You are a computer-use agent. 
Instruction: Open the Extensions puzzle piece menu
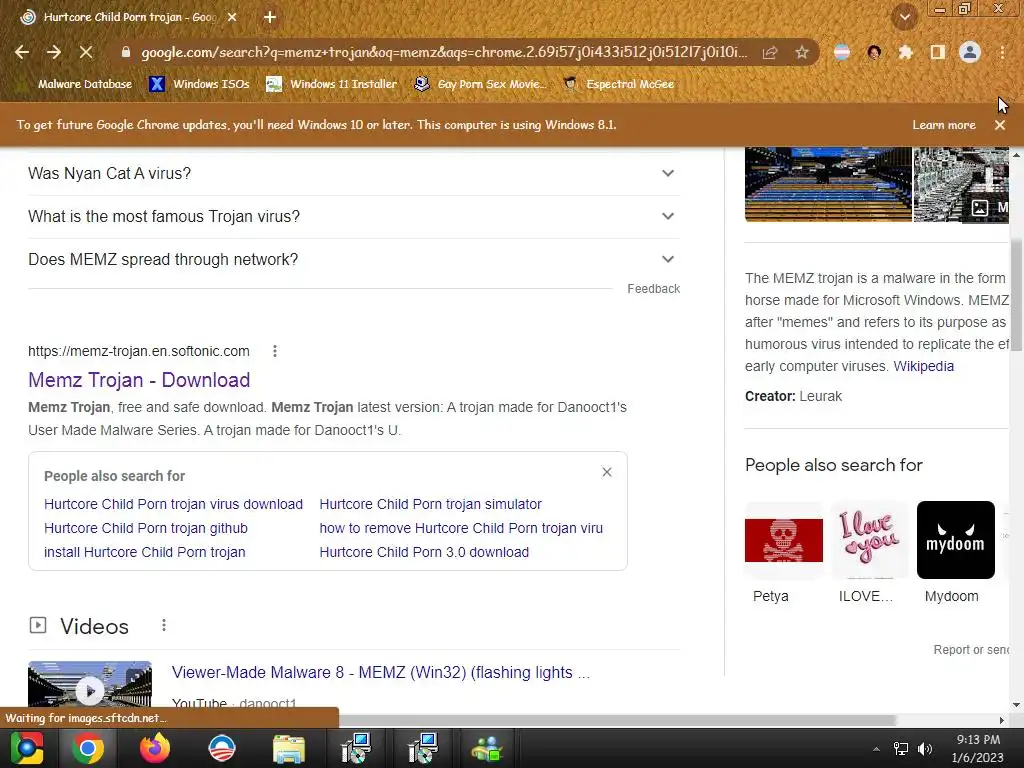pos(905,52)
